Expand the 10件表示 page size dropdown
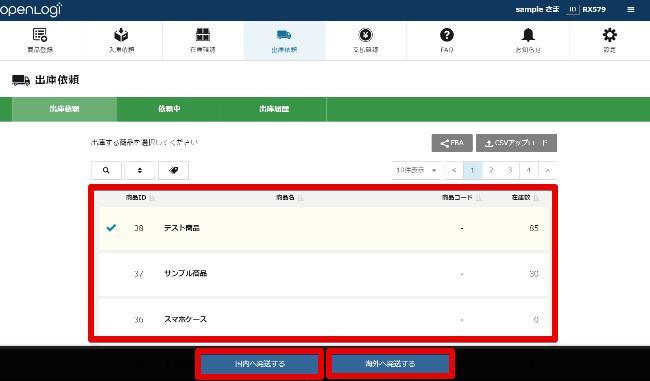The height and width of the screenshot is (381, 650). click(x=416, y=170)
